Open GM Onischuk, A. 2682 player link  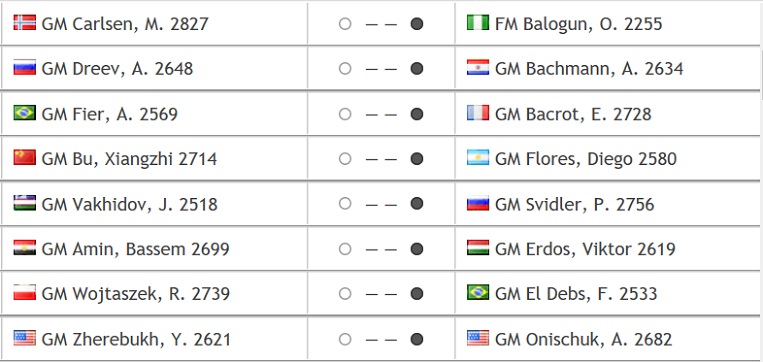[583, 339]
